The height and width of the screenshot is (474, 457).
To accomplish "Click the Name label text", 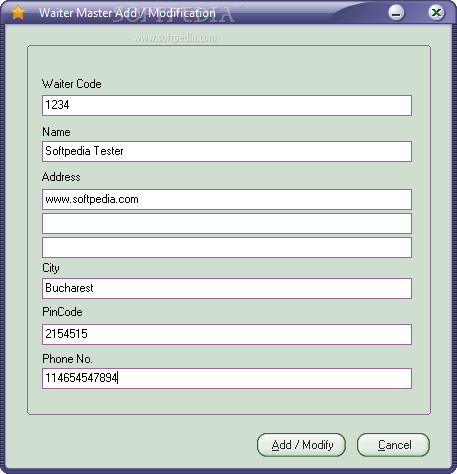I will [x=56, y=132].
